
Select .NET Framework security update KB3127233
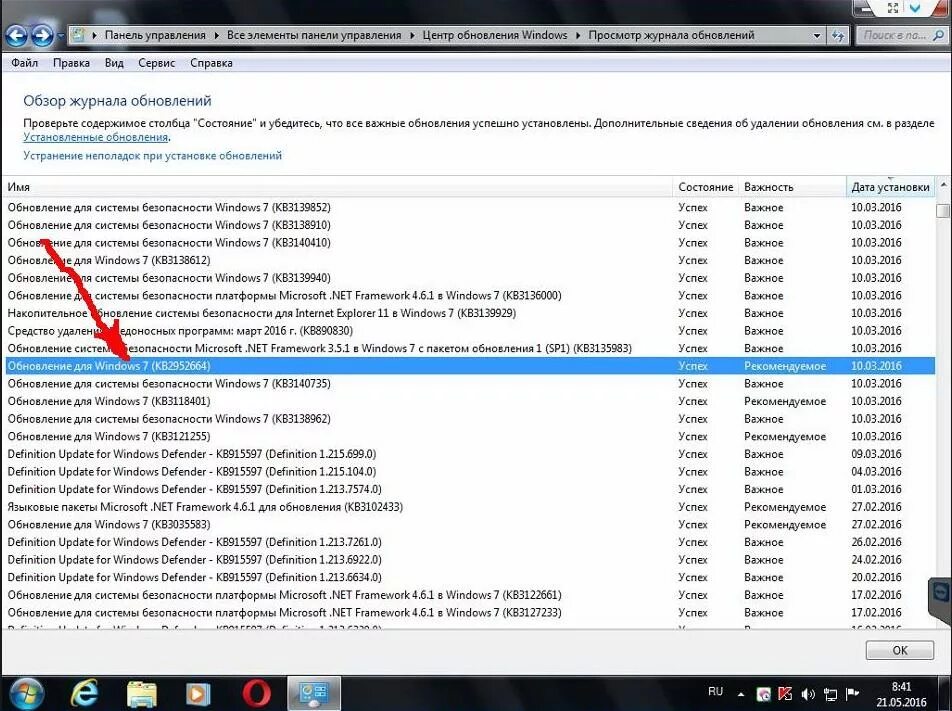tap(469, 612)
